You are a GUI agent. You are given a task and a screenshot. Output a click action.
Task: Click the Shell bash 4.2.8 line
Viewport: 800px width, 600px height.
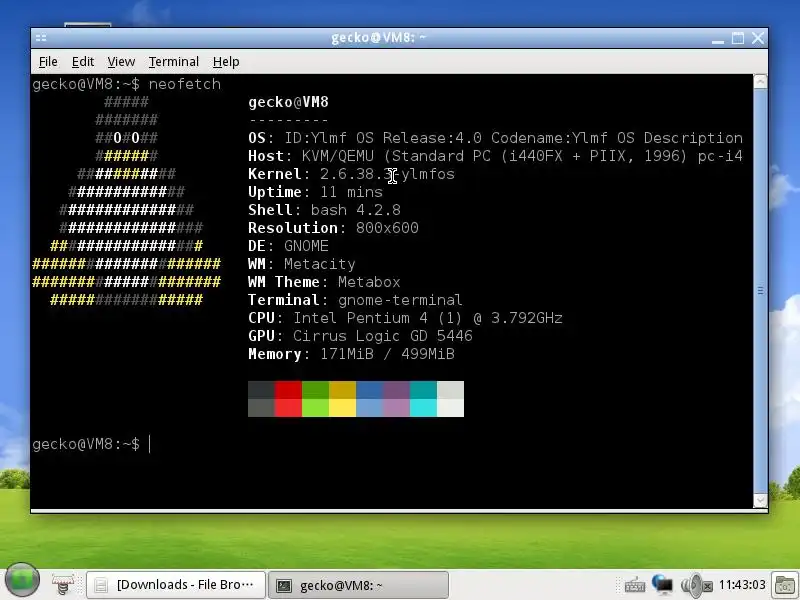[x=324, y=210]
